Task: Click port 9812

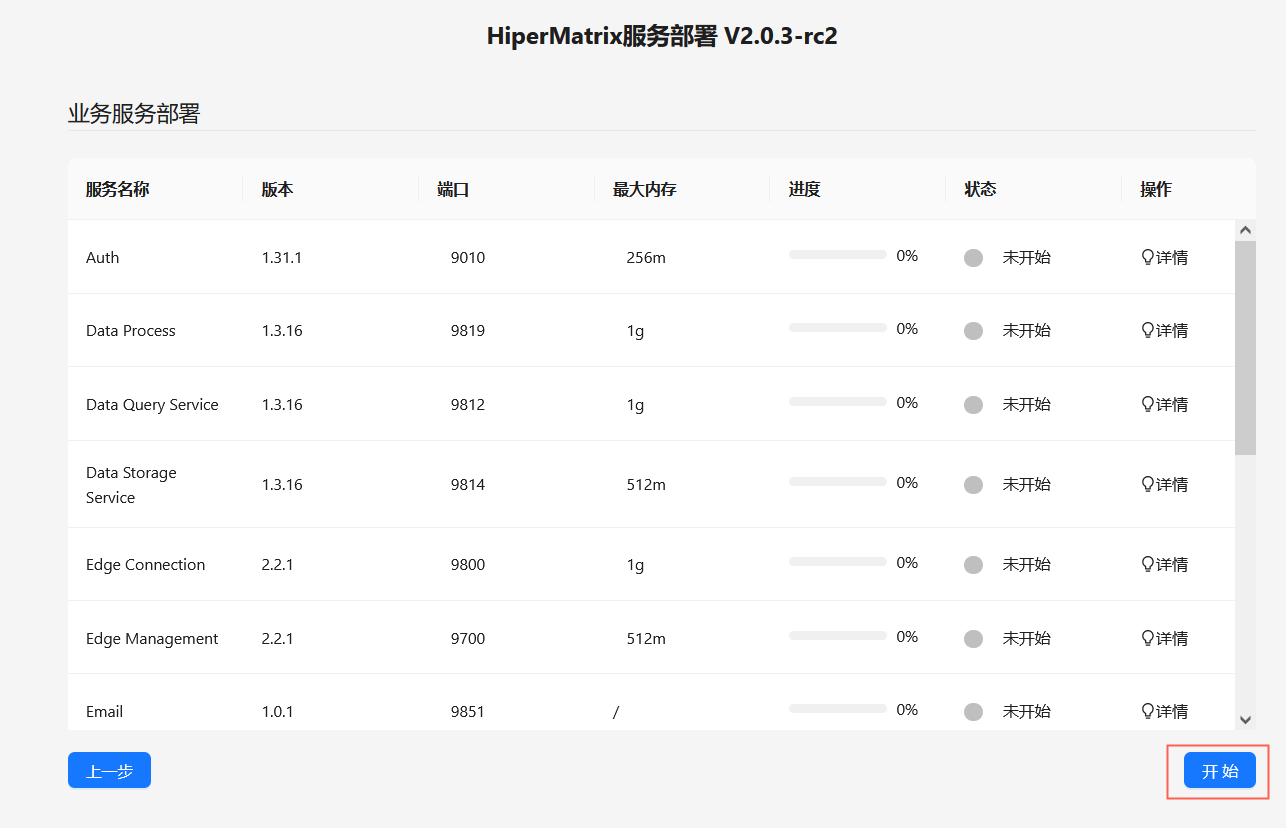Action: [468, 404]
